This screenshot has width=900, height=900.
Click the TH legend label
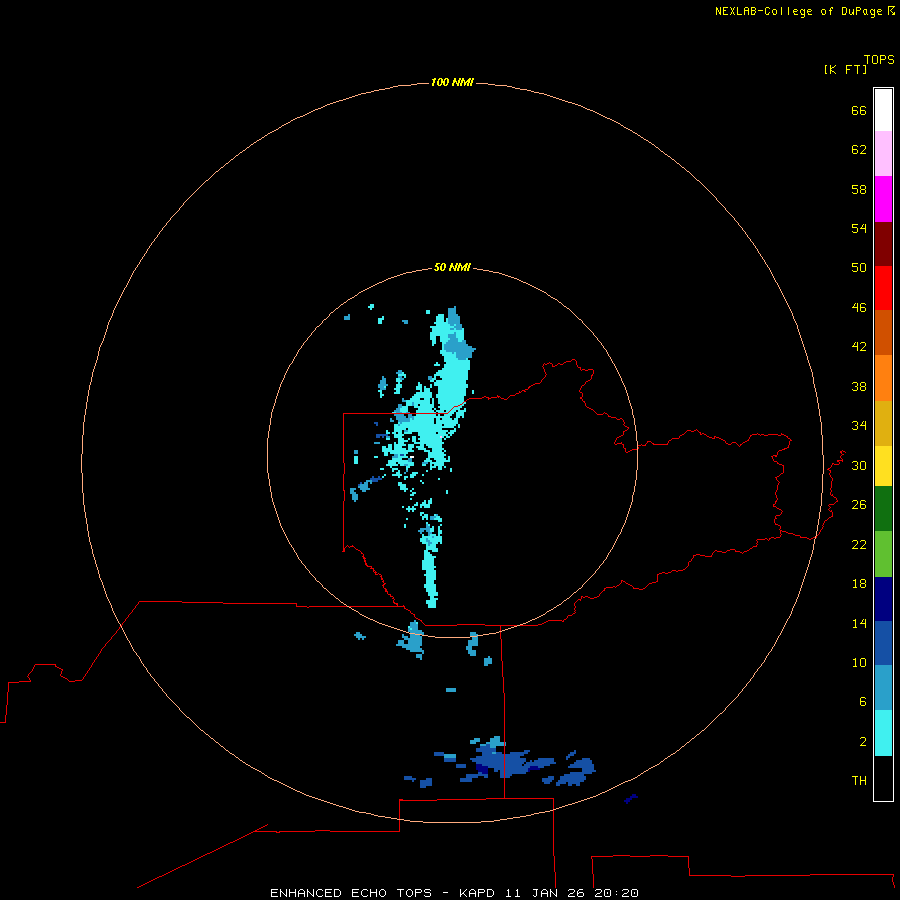pos(859,781)
